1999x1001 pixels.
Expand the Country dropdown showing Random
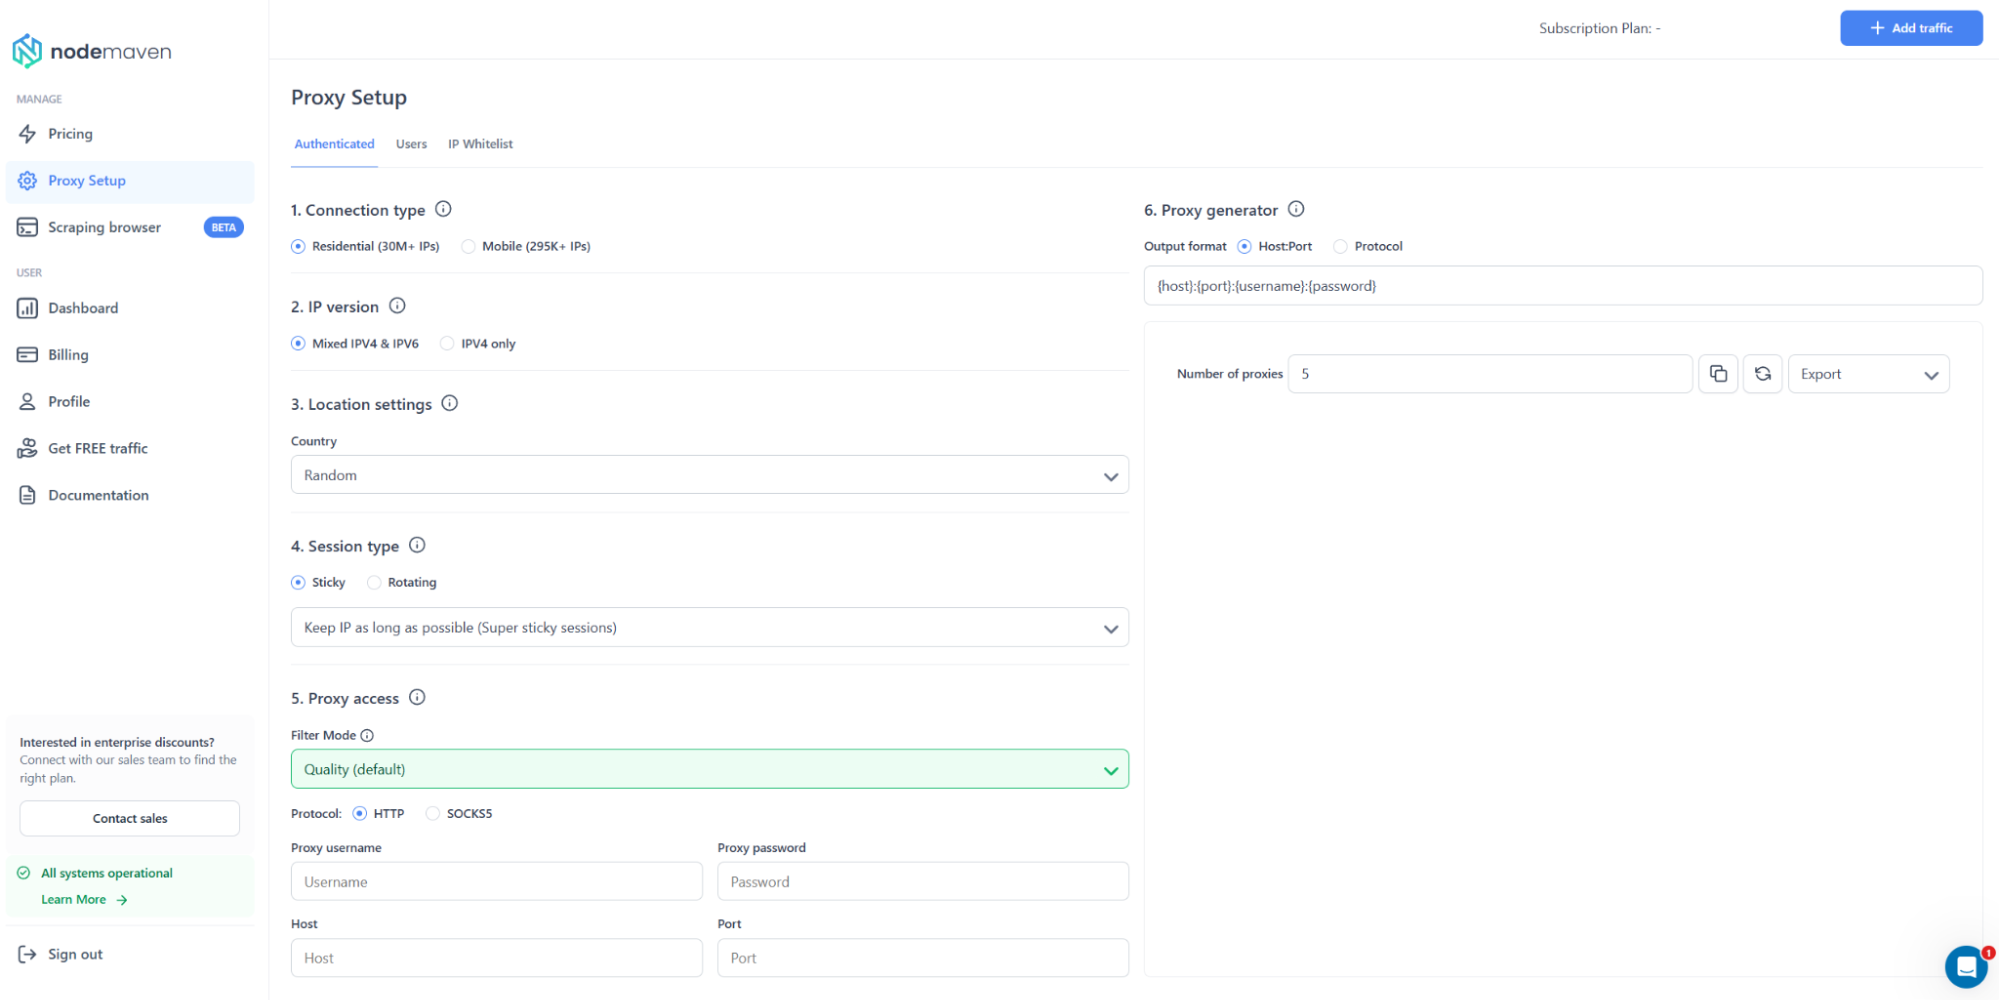709,475
